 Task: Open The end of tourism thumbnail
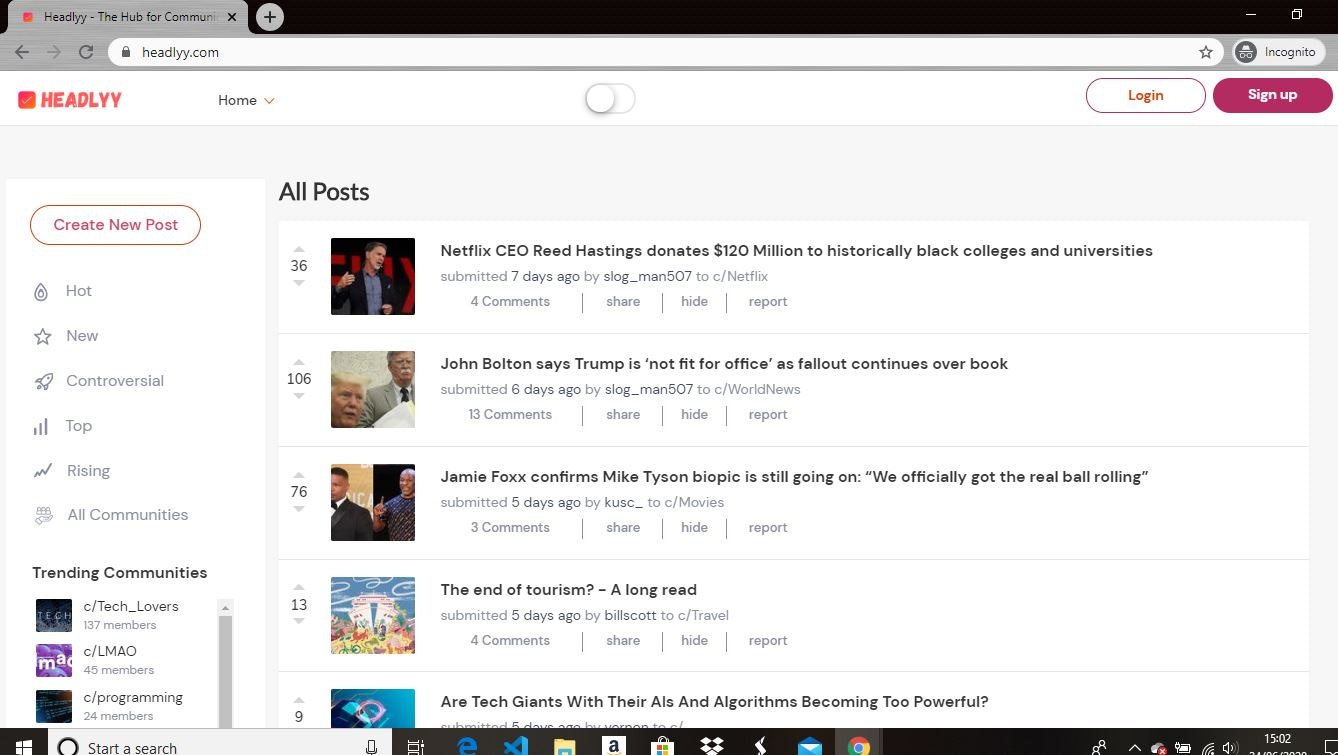(x=373, y=615)
